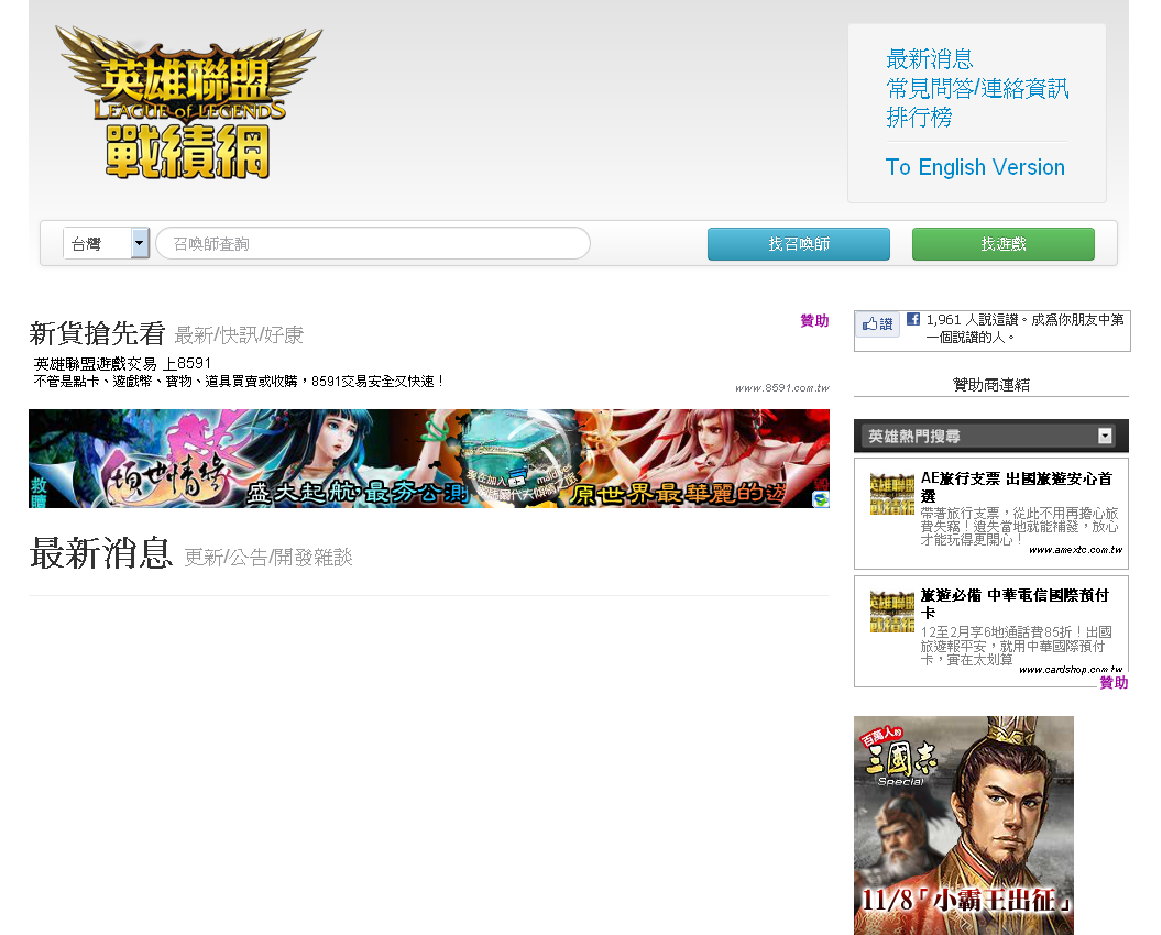The image size is (1161, 935).
Task: Click the Facebook 讚 like button
Action: 877,324
